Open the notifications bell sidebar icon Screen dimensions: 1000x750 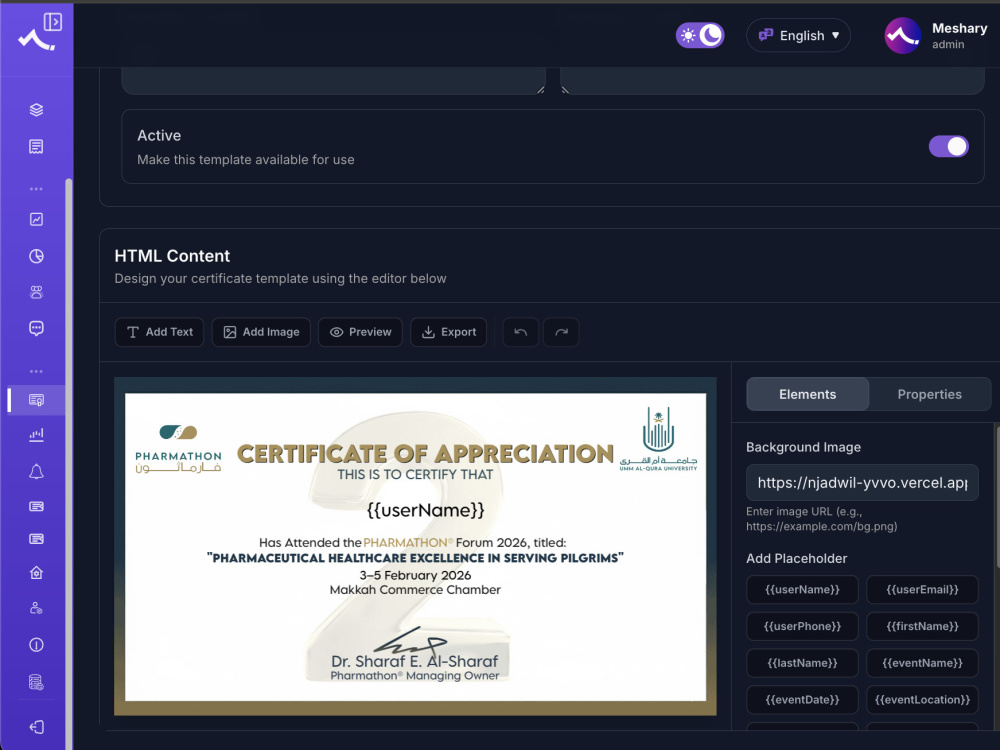pos(36,471)
